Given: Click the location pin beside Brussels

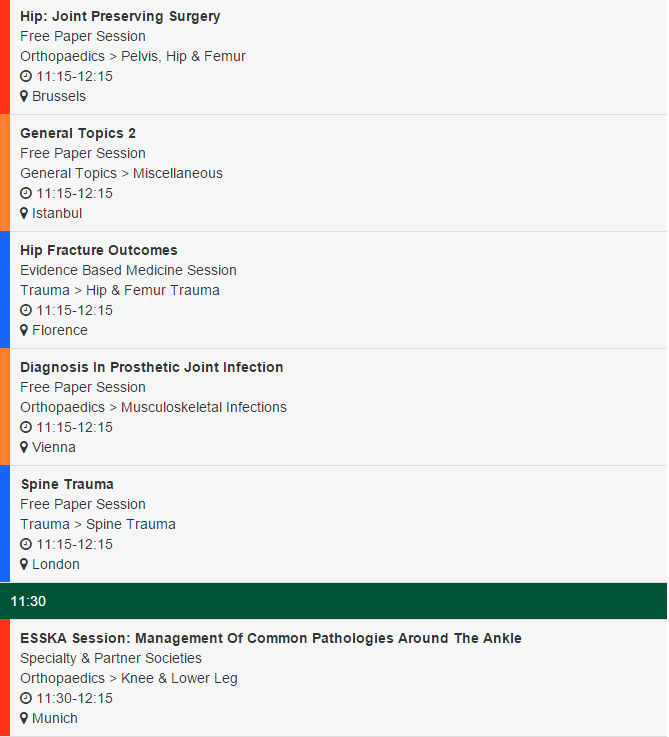Looking at the screenshot, I should [24, 96].
